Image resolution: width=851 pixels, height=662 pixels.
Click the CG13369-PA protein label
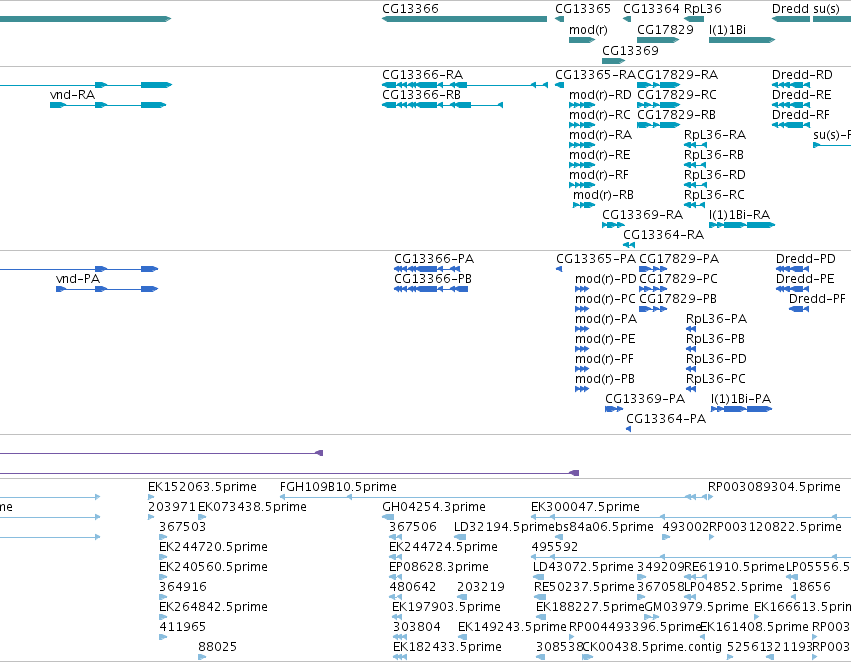coord(645,399)
